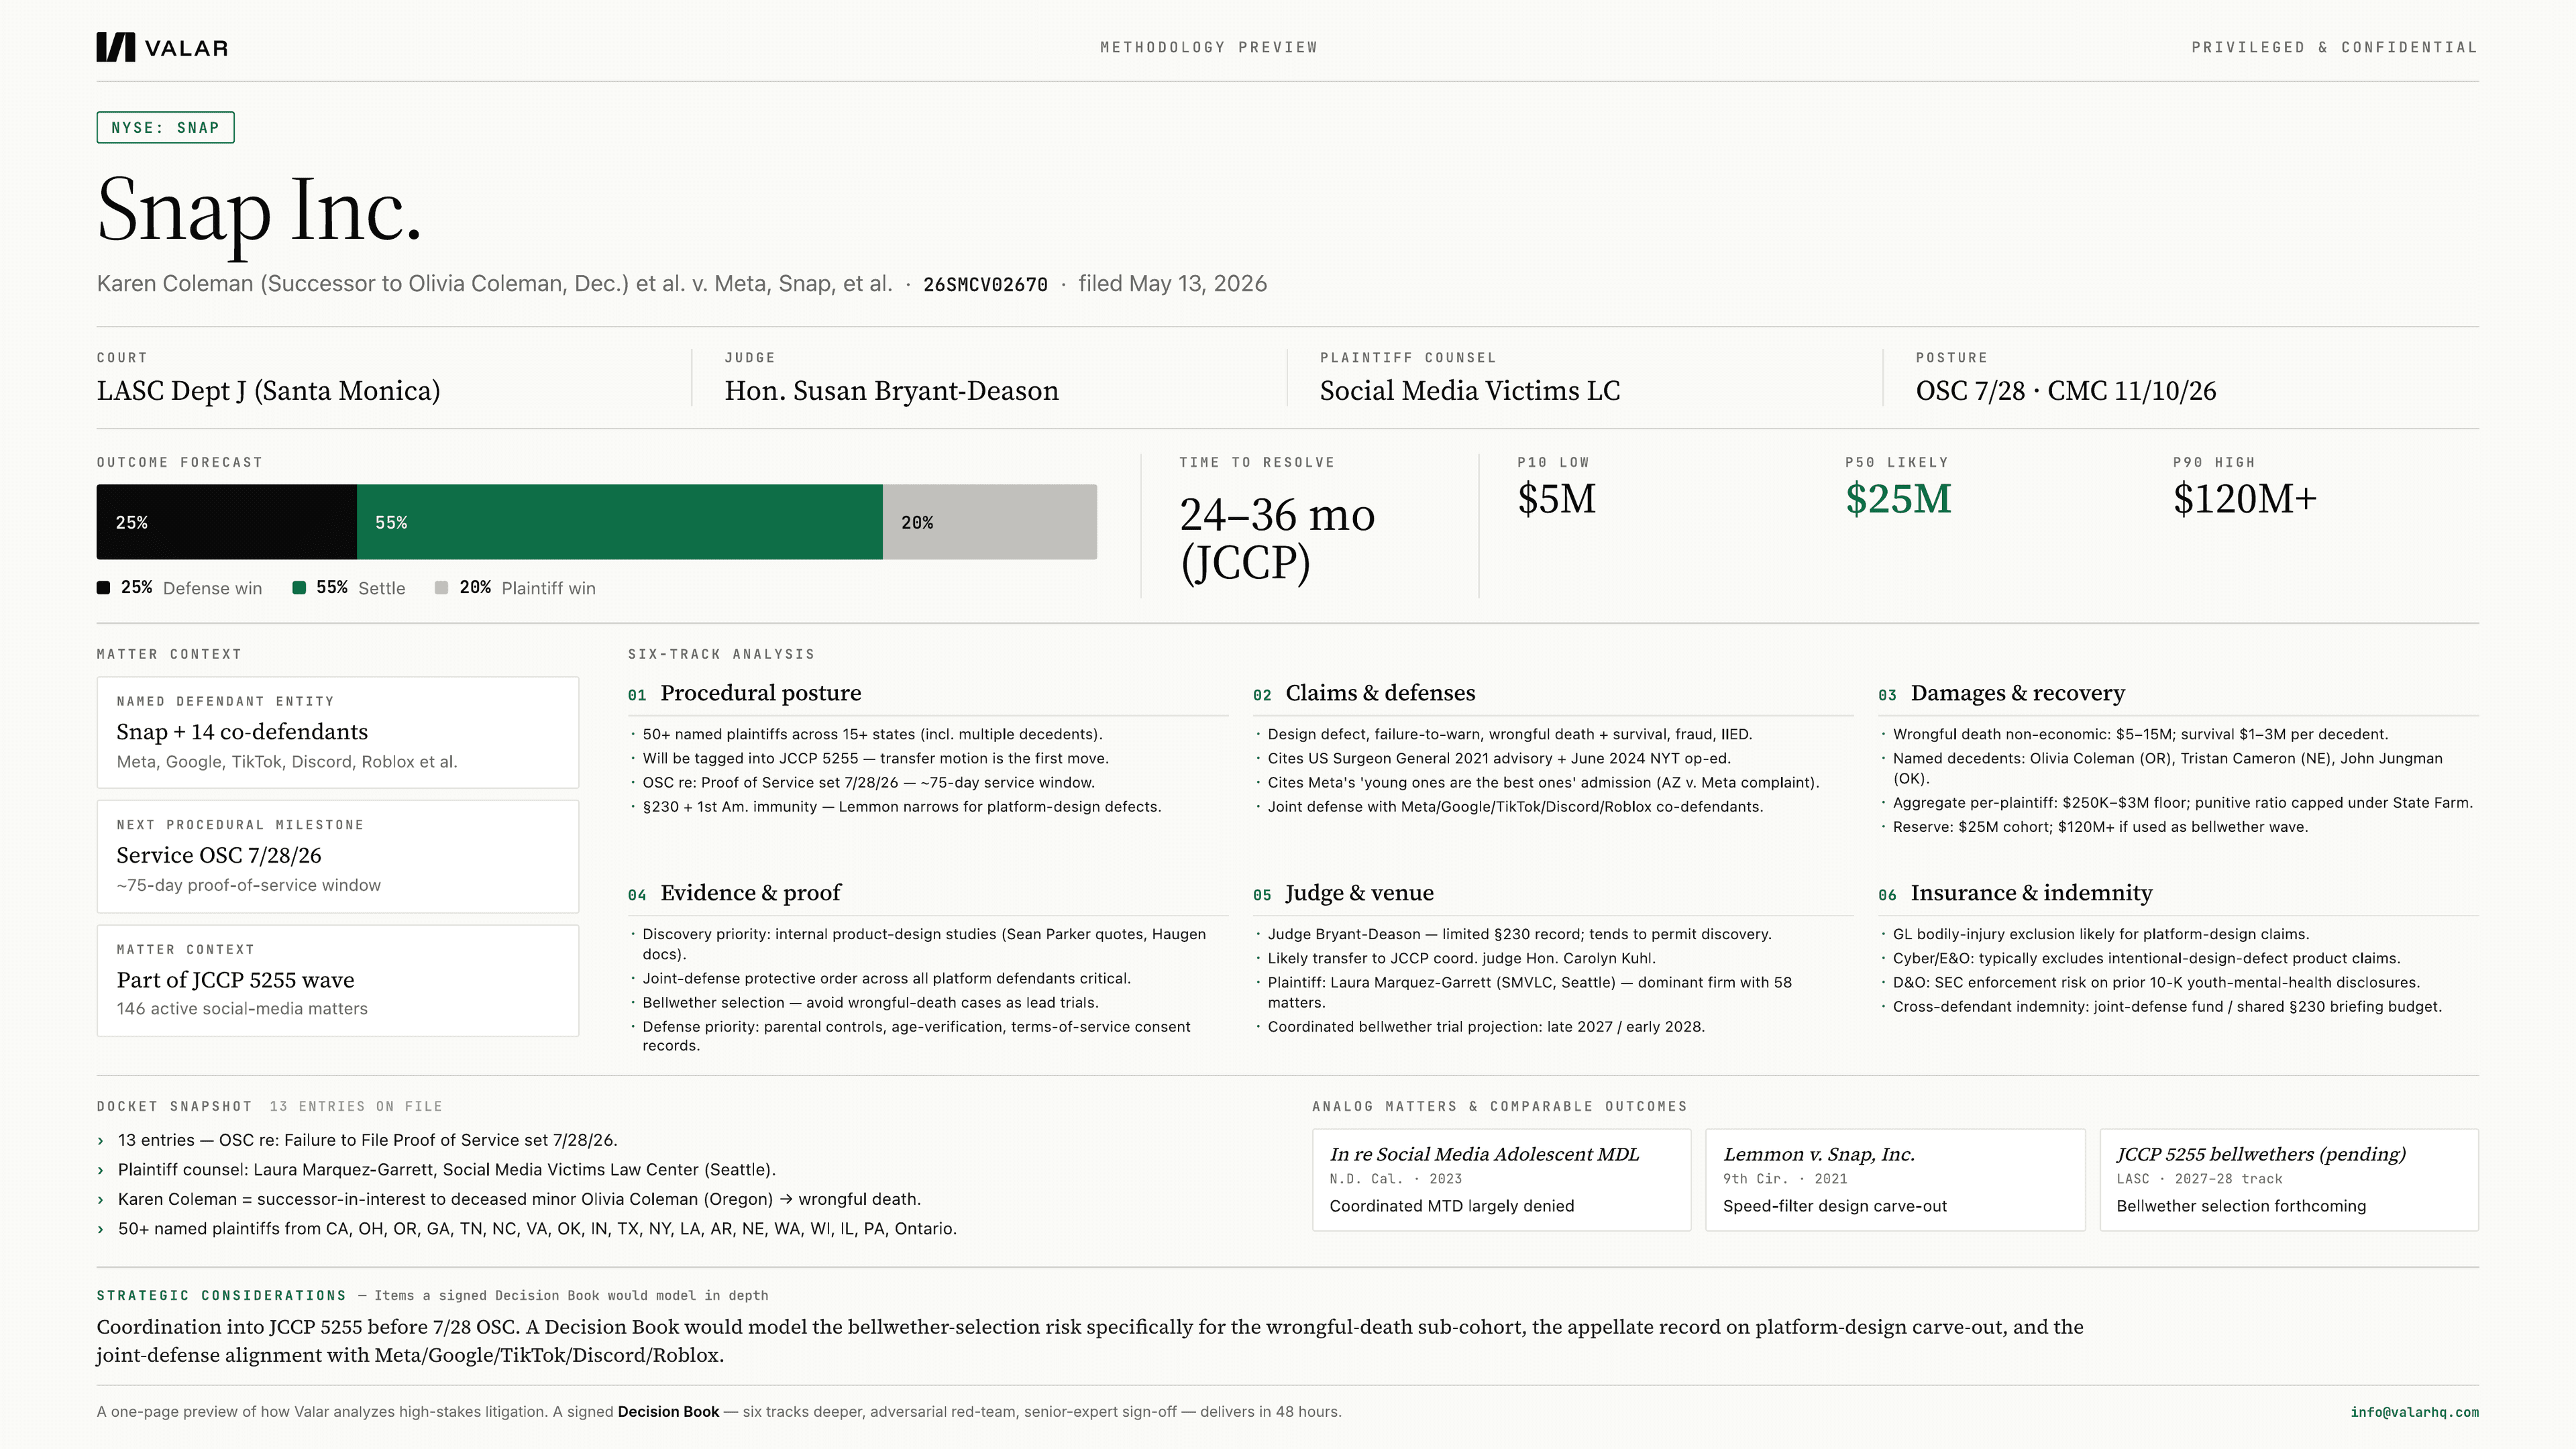This screenshot has width=2576, height=1449.
Task: Click the '146 active social-media matters' text
Action: (x=242, y=1009)
